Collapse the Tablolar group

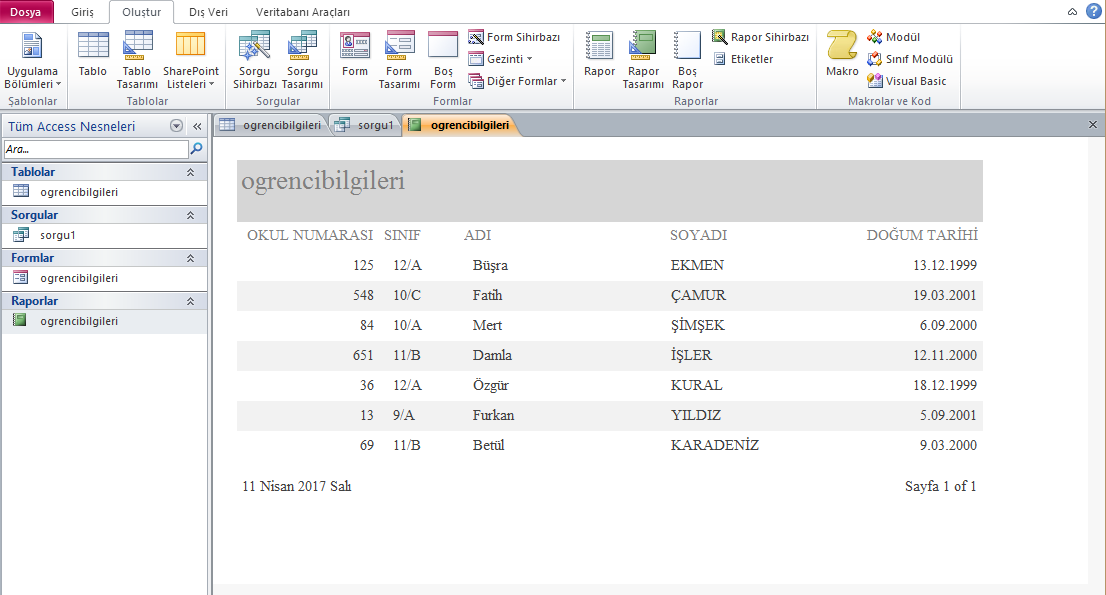[x=190, y=172]
